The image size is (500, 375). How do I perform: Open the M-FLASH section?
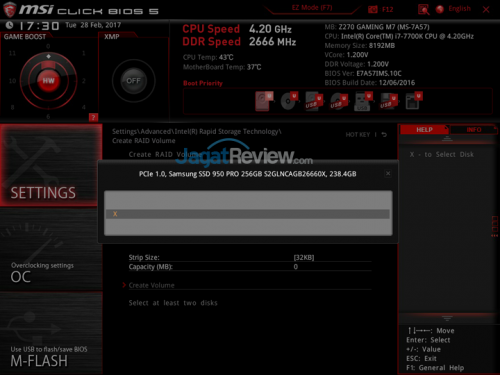[x=51, y=334]
